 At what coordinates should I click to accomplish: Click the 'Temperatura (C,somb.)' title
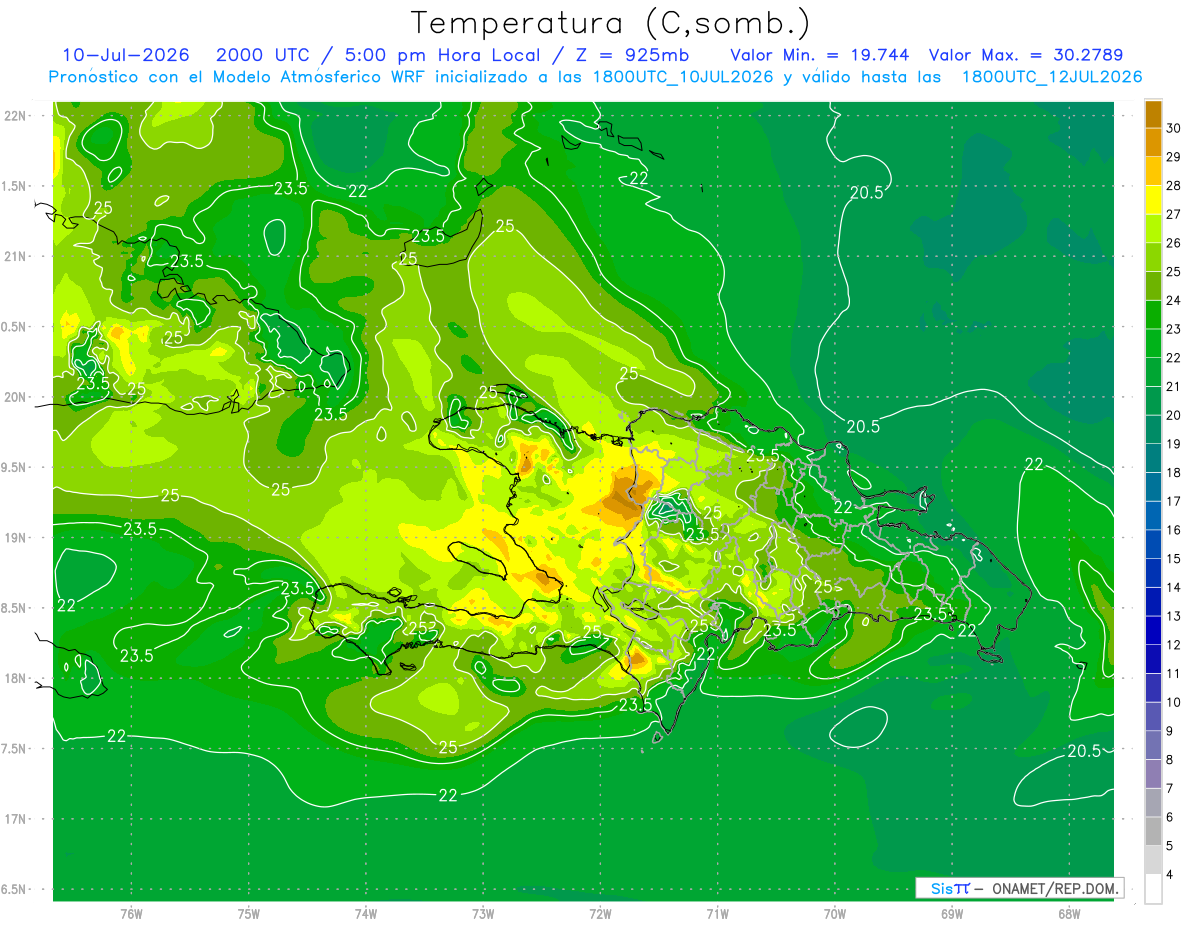(x=611, y=23)
